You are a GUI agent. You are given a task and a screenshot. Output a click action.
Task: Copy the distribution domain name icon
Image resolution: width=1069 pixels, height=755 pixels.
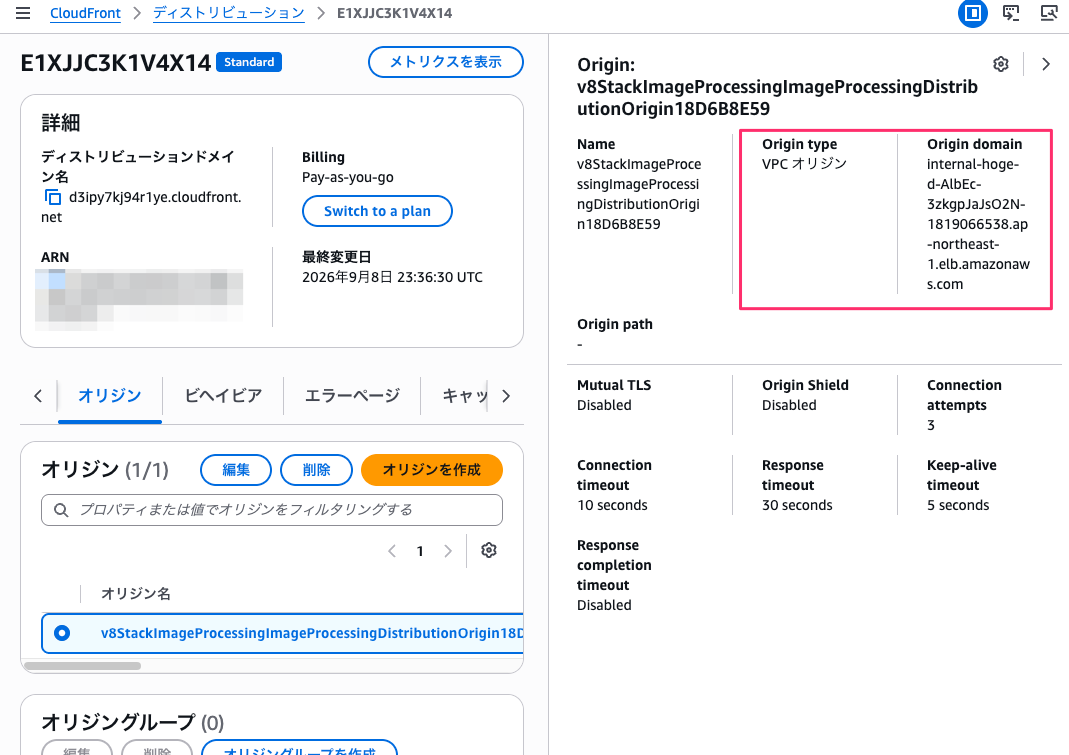pos(52,197)
